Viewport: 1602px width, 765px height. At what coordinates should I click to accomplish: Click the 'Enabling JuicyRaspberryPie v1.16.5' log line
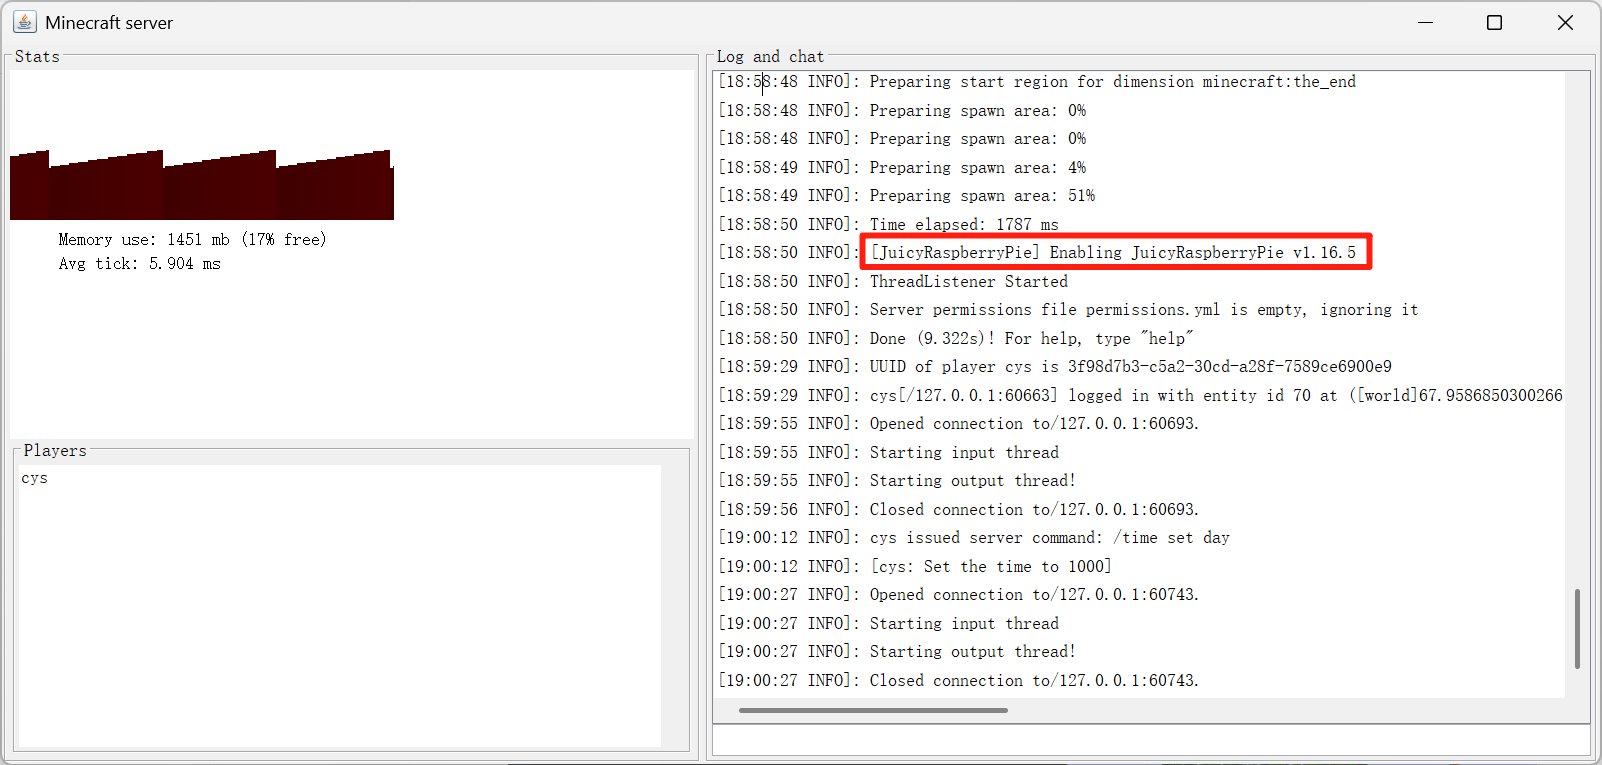pyautogui.click(x=1037, y=253)
